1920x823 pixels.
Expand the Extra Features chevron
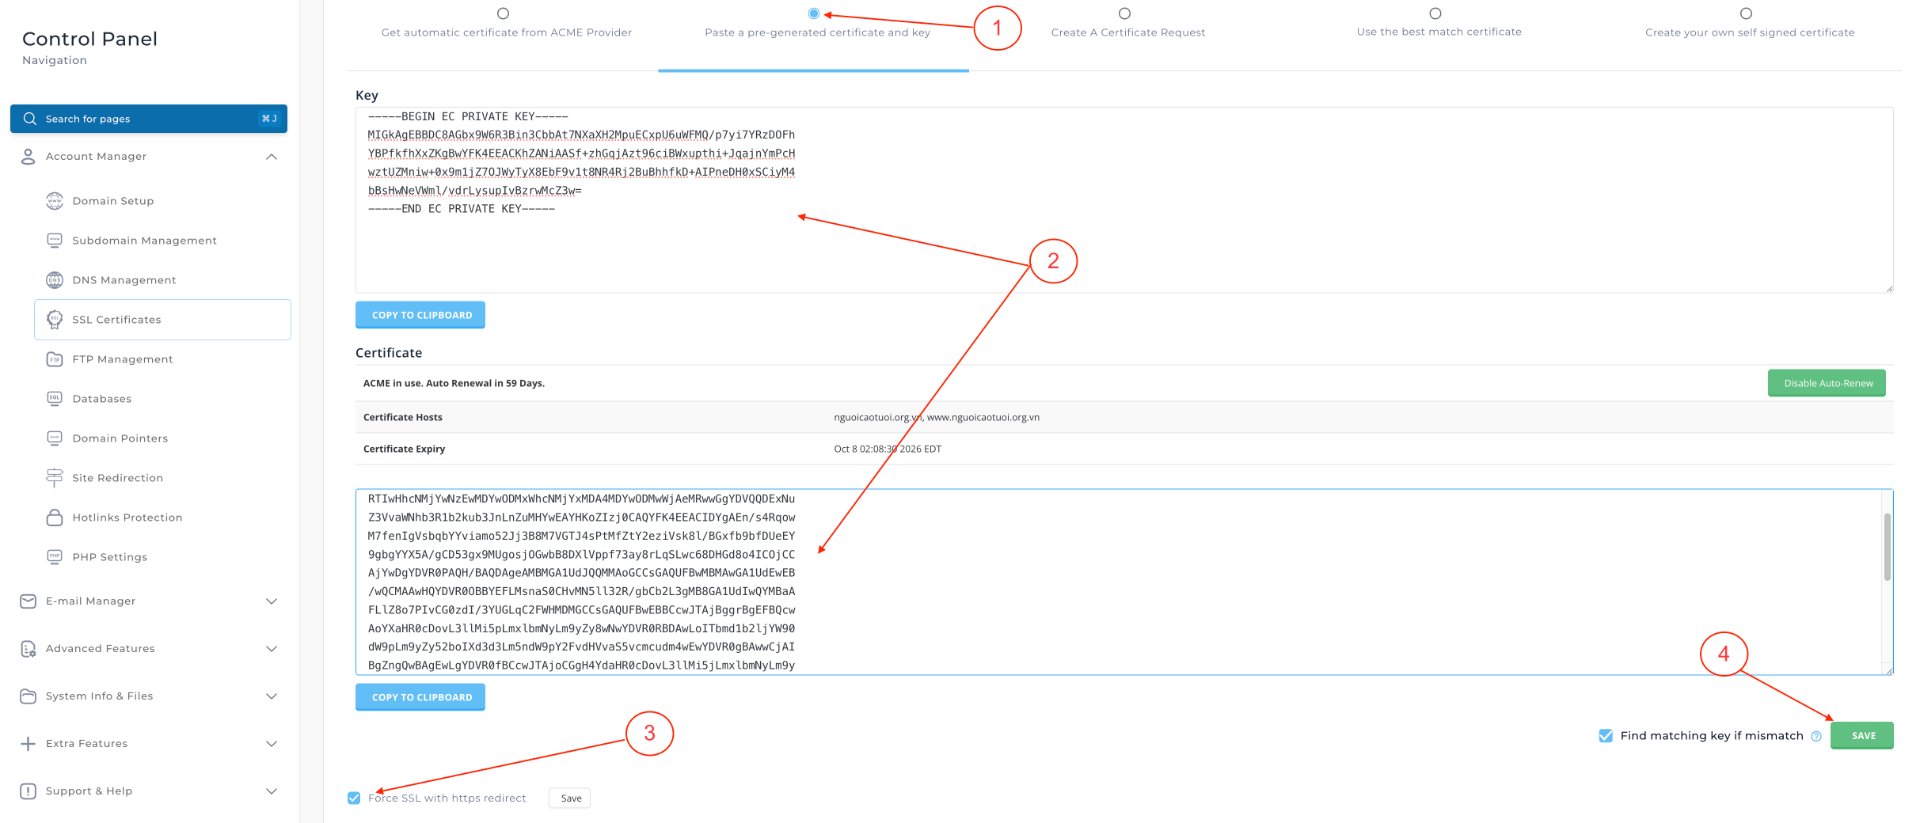271,743
